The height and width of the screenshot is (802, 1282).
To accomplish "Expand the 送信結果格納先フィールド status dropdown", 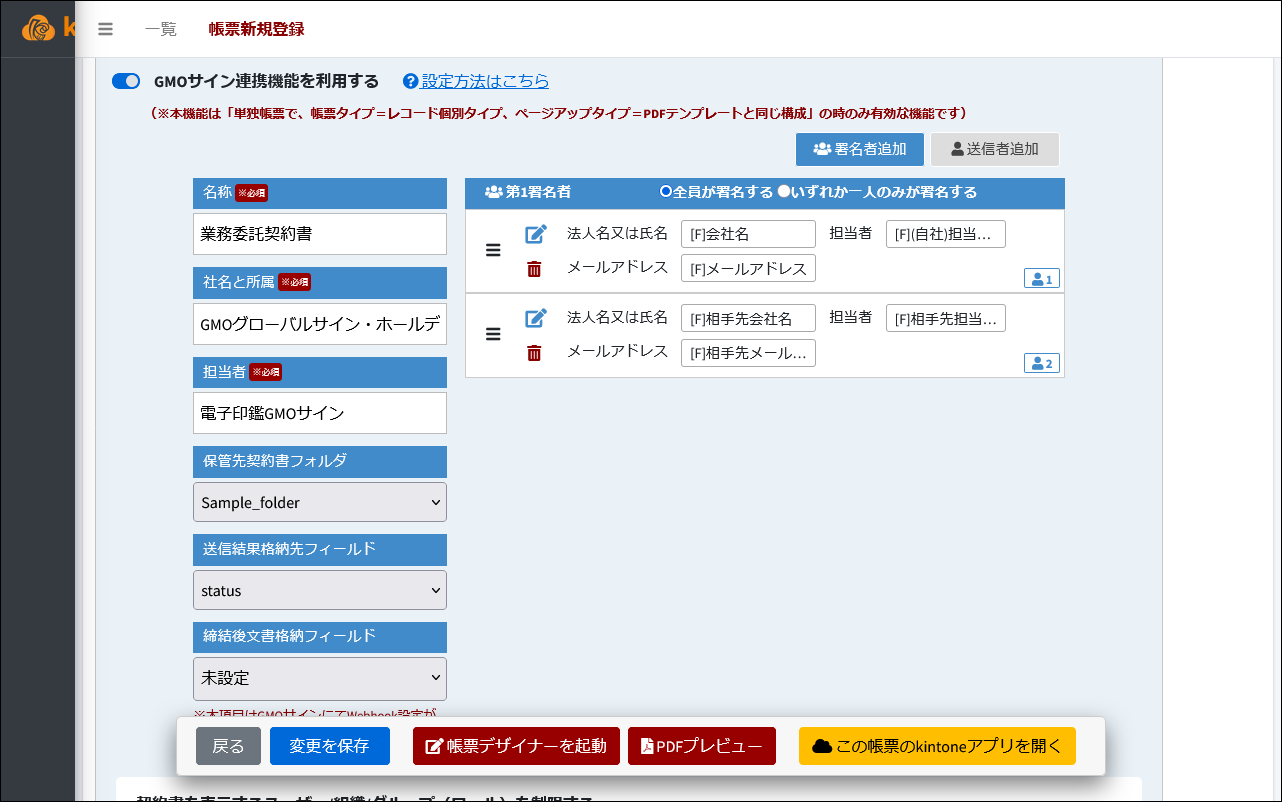I will tap(320, 590).
